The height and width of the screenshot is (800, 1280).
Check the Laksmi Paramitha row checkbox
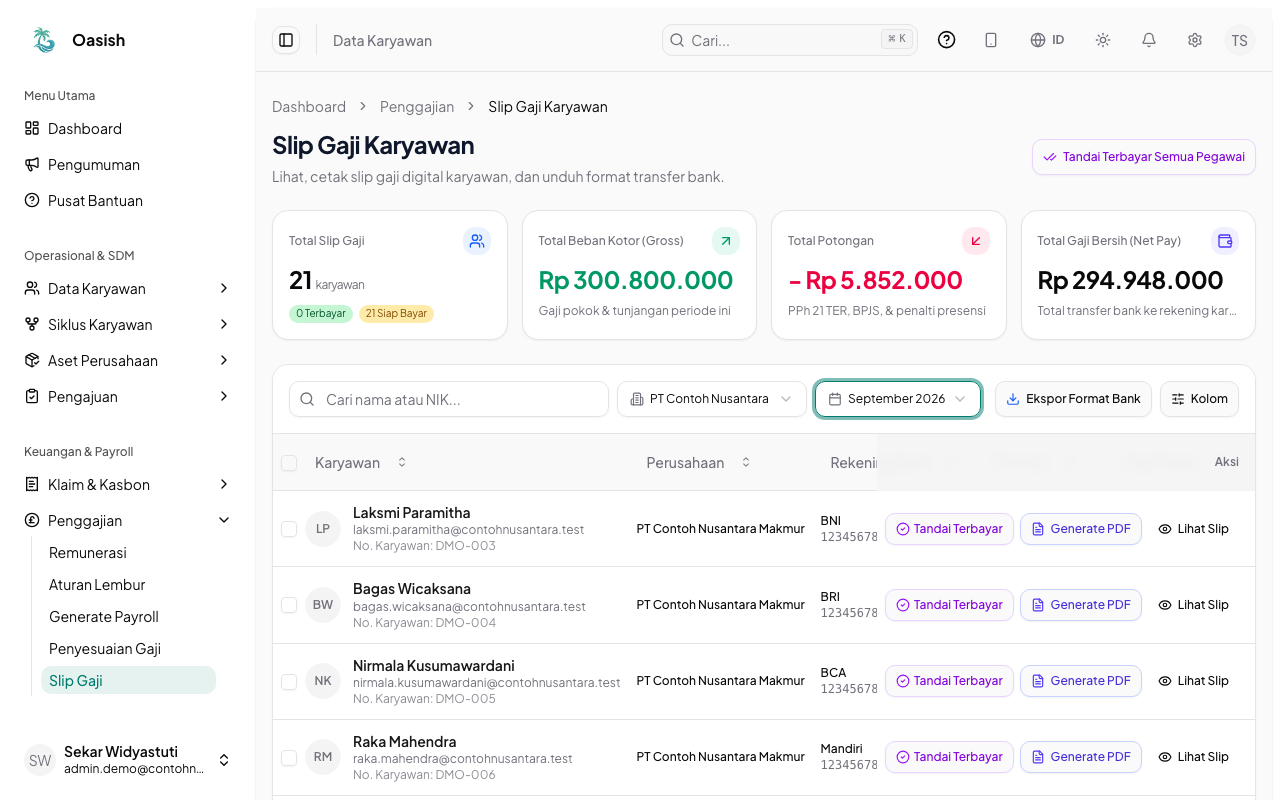tap(289, 529)
